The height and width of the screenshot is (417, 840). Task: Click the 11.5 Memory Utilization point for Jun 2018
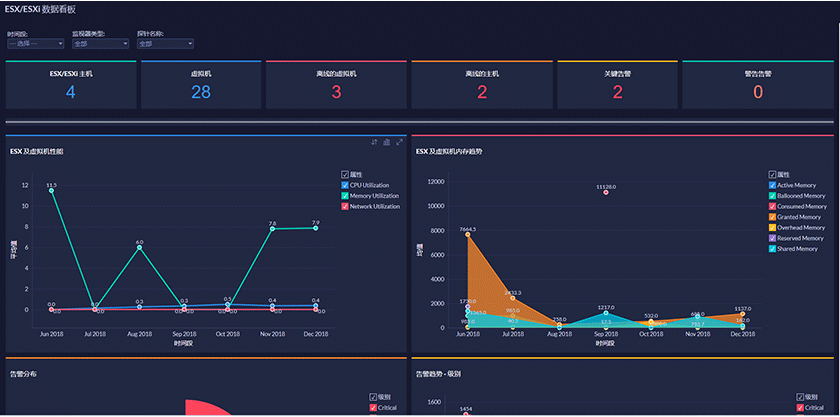point(51,190)
